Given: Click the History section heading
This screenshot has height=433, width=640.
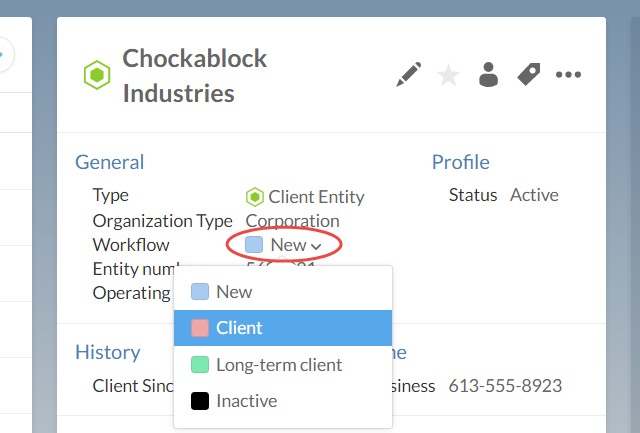Looking at the screenshot, I should tap(107, 352).
